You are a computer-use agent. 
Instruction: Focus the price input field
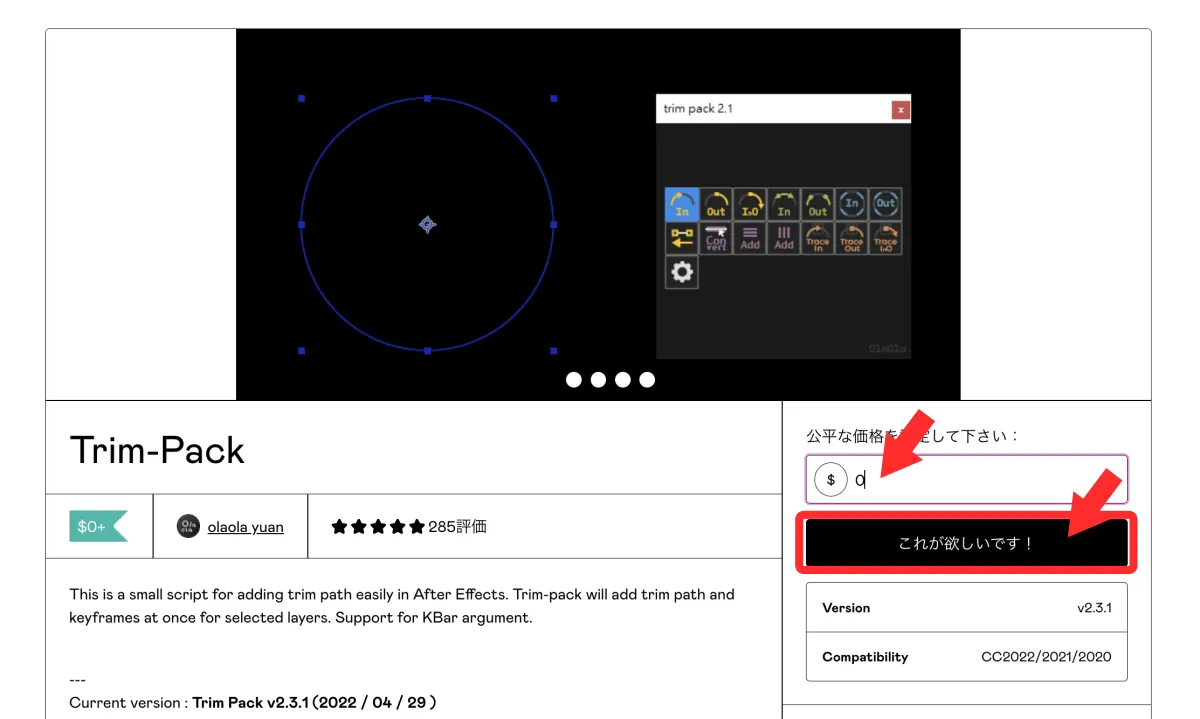click(x=967, y=480)
